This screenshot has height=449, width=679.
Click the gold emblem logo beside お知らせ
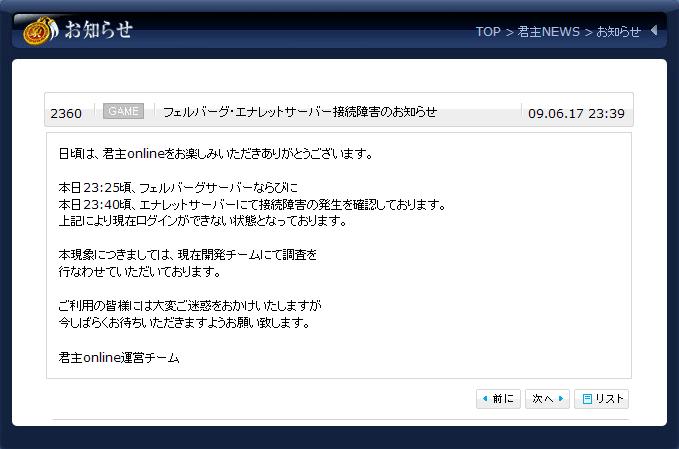coord(40,31)
